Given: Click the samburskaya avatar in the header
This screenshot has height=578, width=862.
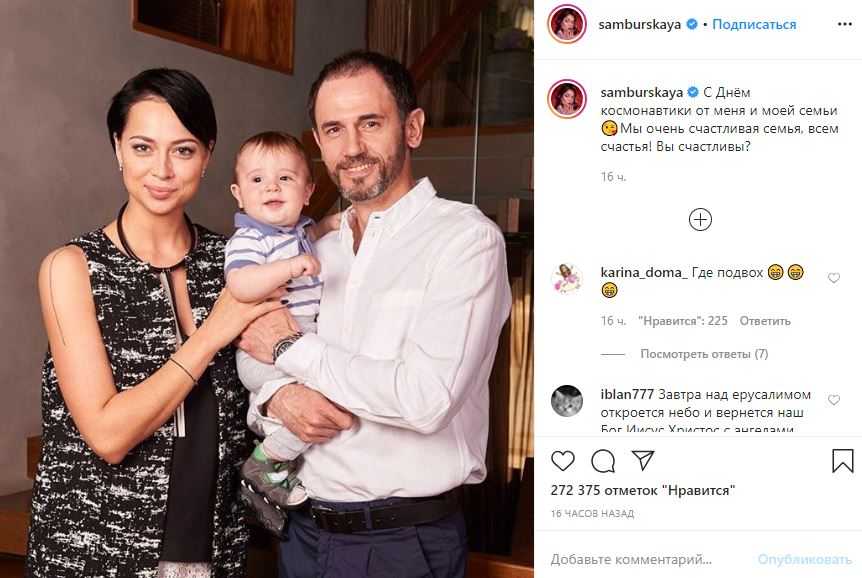Looking at the screenshot, I should (x=567, y=24).
